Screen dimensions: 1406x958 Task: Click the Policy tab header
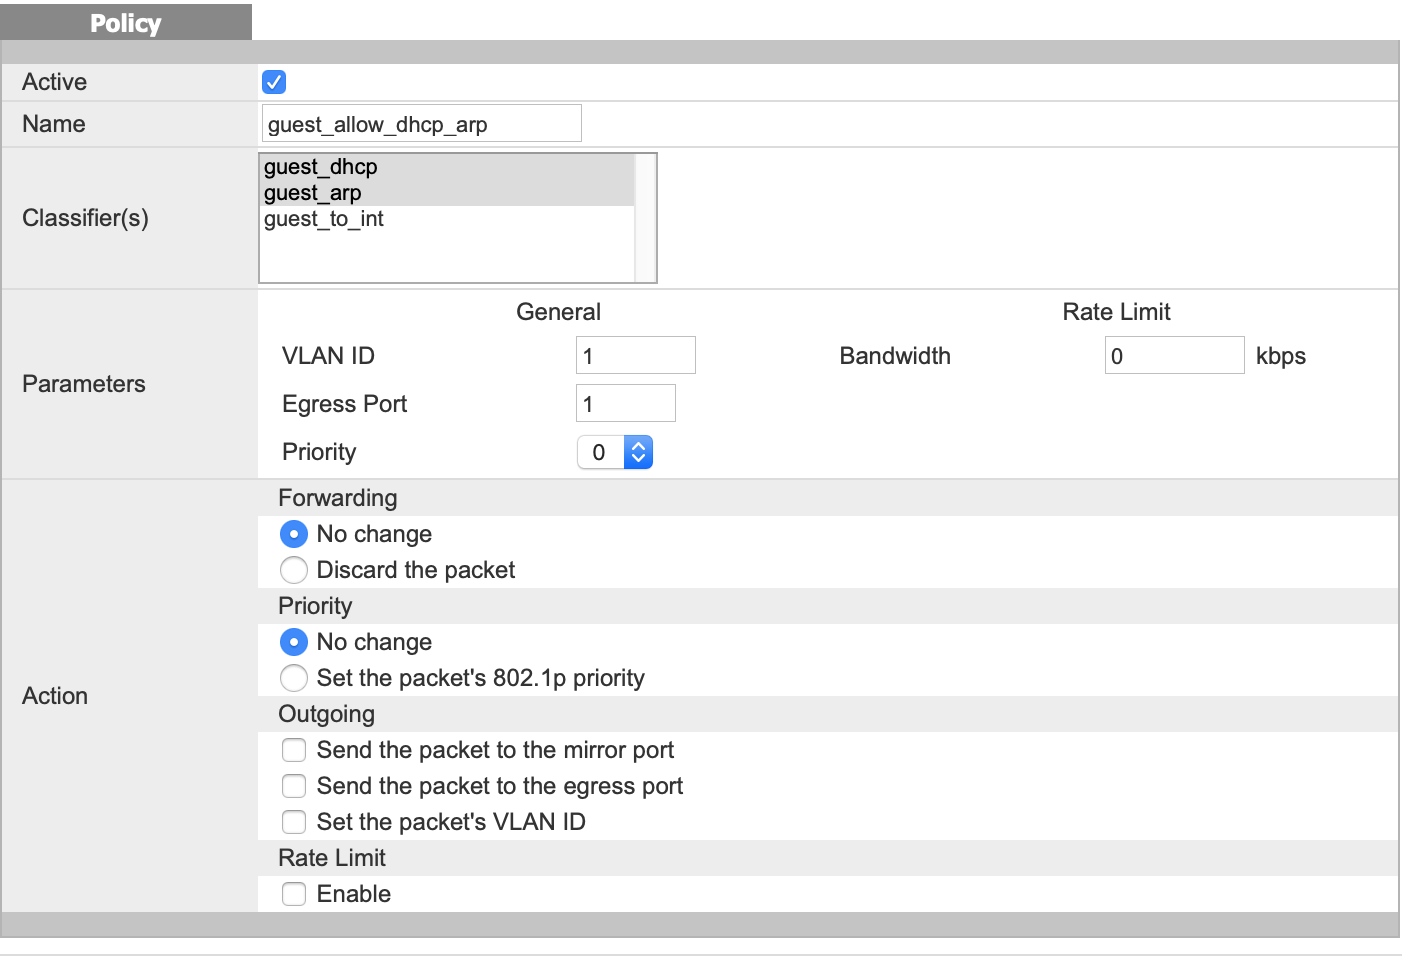click(126, 23)
